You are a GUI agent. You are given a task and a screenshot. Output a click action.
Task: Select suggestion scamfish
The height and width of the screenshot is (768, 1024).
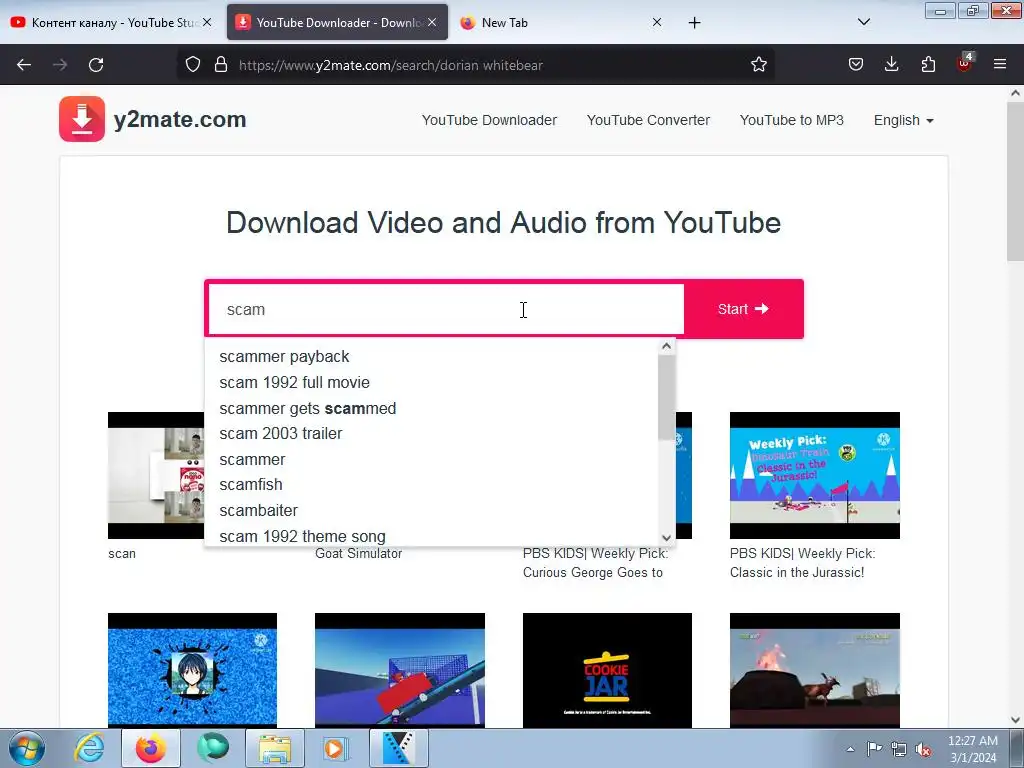pos(431,485)
